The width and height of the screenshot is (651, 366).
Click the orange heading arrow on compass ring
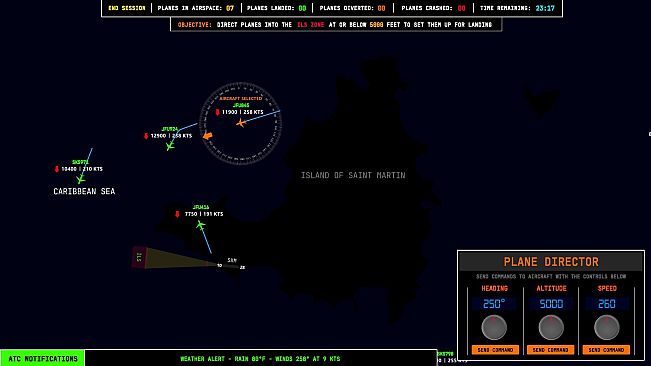coord(208,136)
